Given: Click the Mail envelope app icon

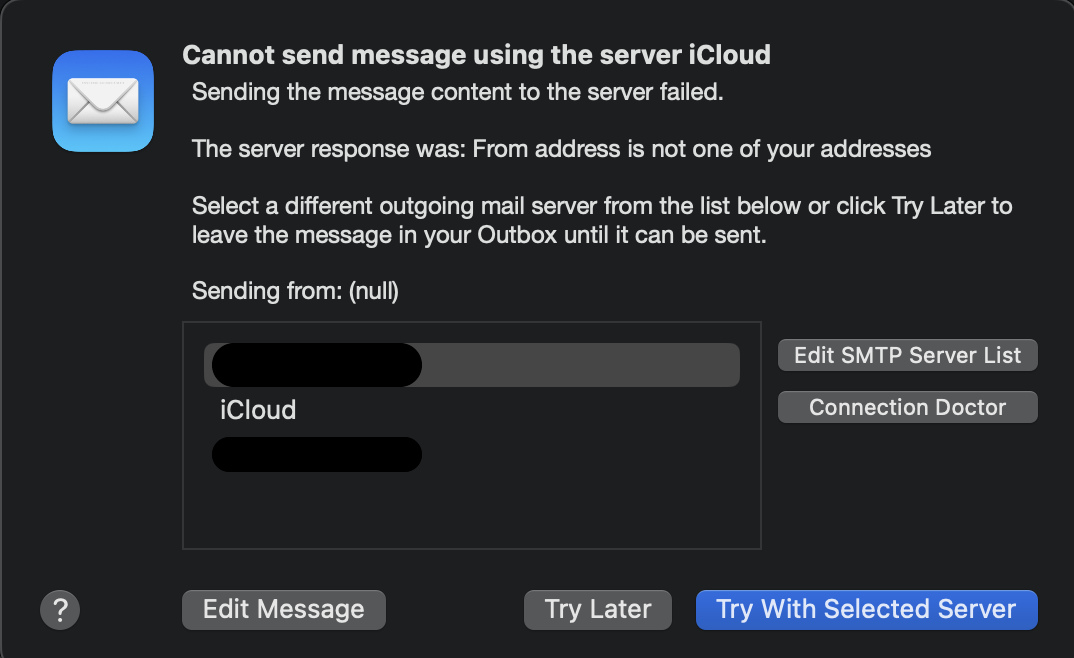Looking at the screenshot, I should [103, 101].
